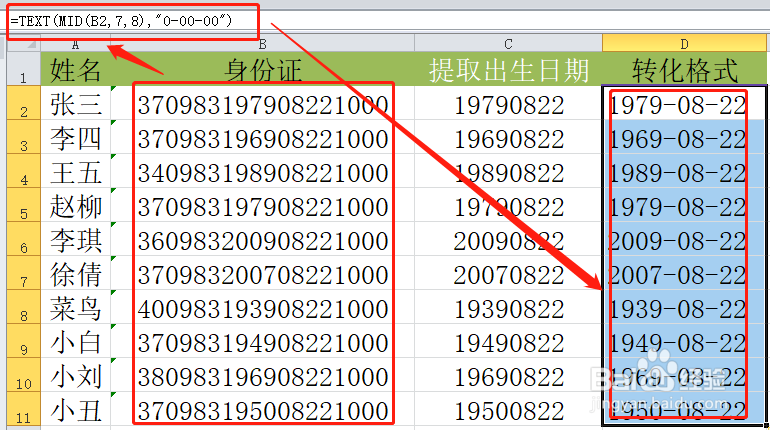The image size is (770, 430).
Task: Select formatted date cell 2007-08-22
Action: (684, 272)
